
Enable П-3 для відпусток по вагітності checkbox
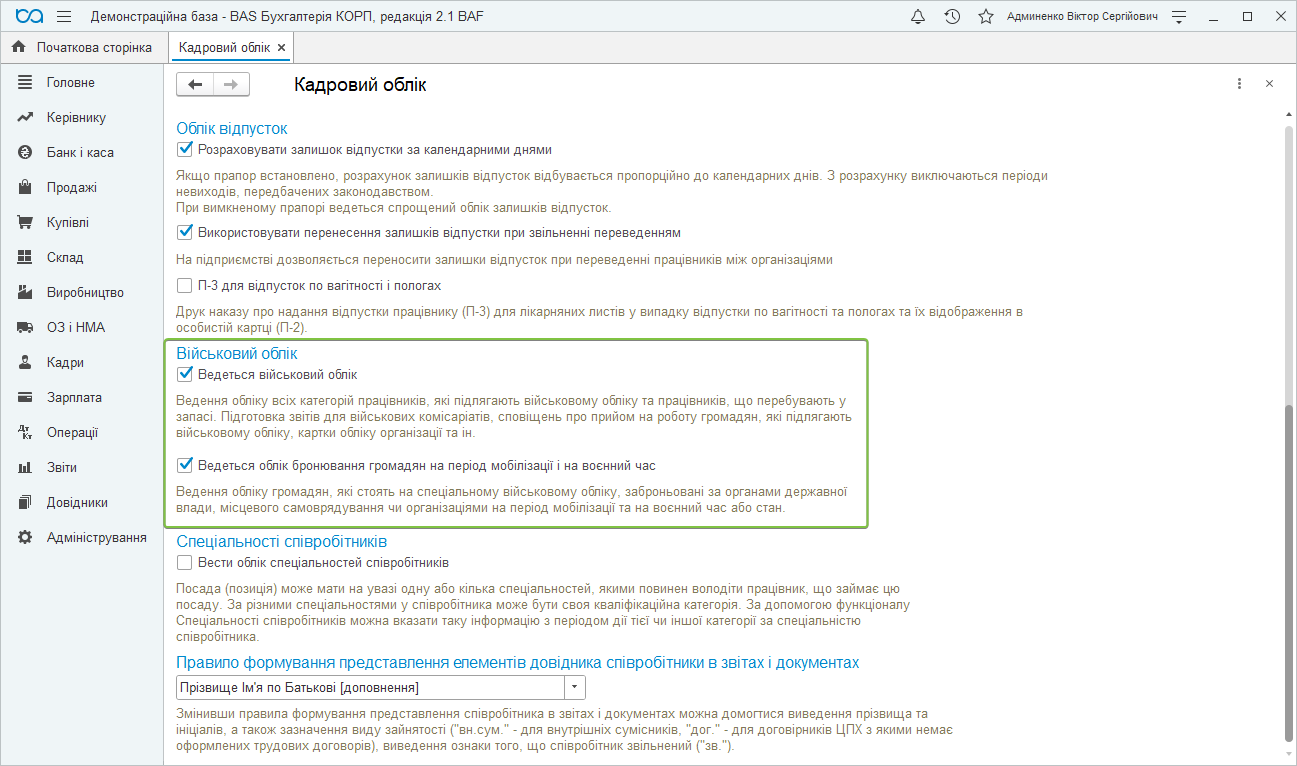184,285
